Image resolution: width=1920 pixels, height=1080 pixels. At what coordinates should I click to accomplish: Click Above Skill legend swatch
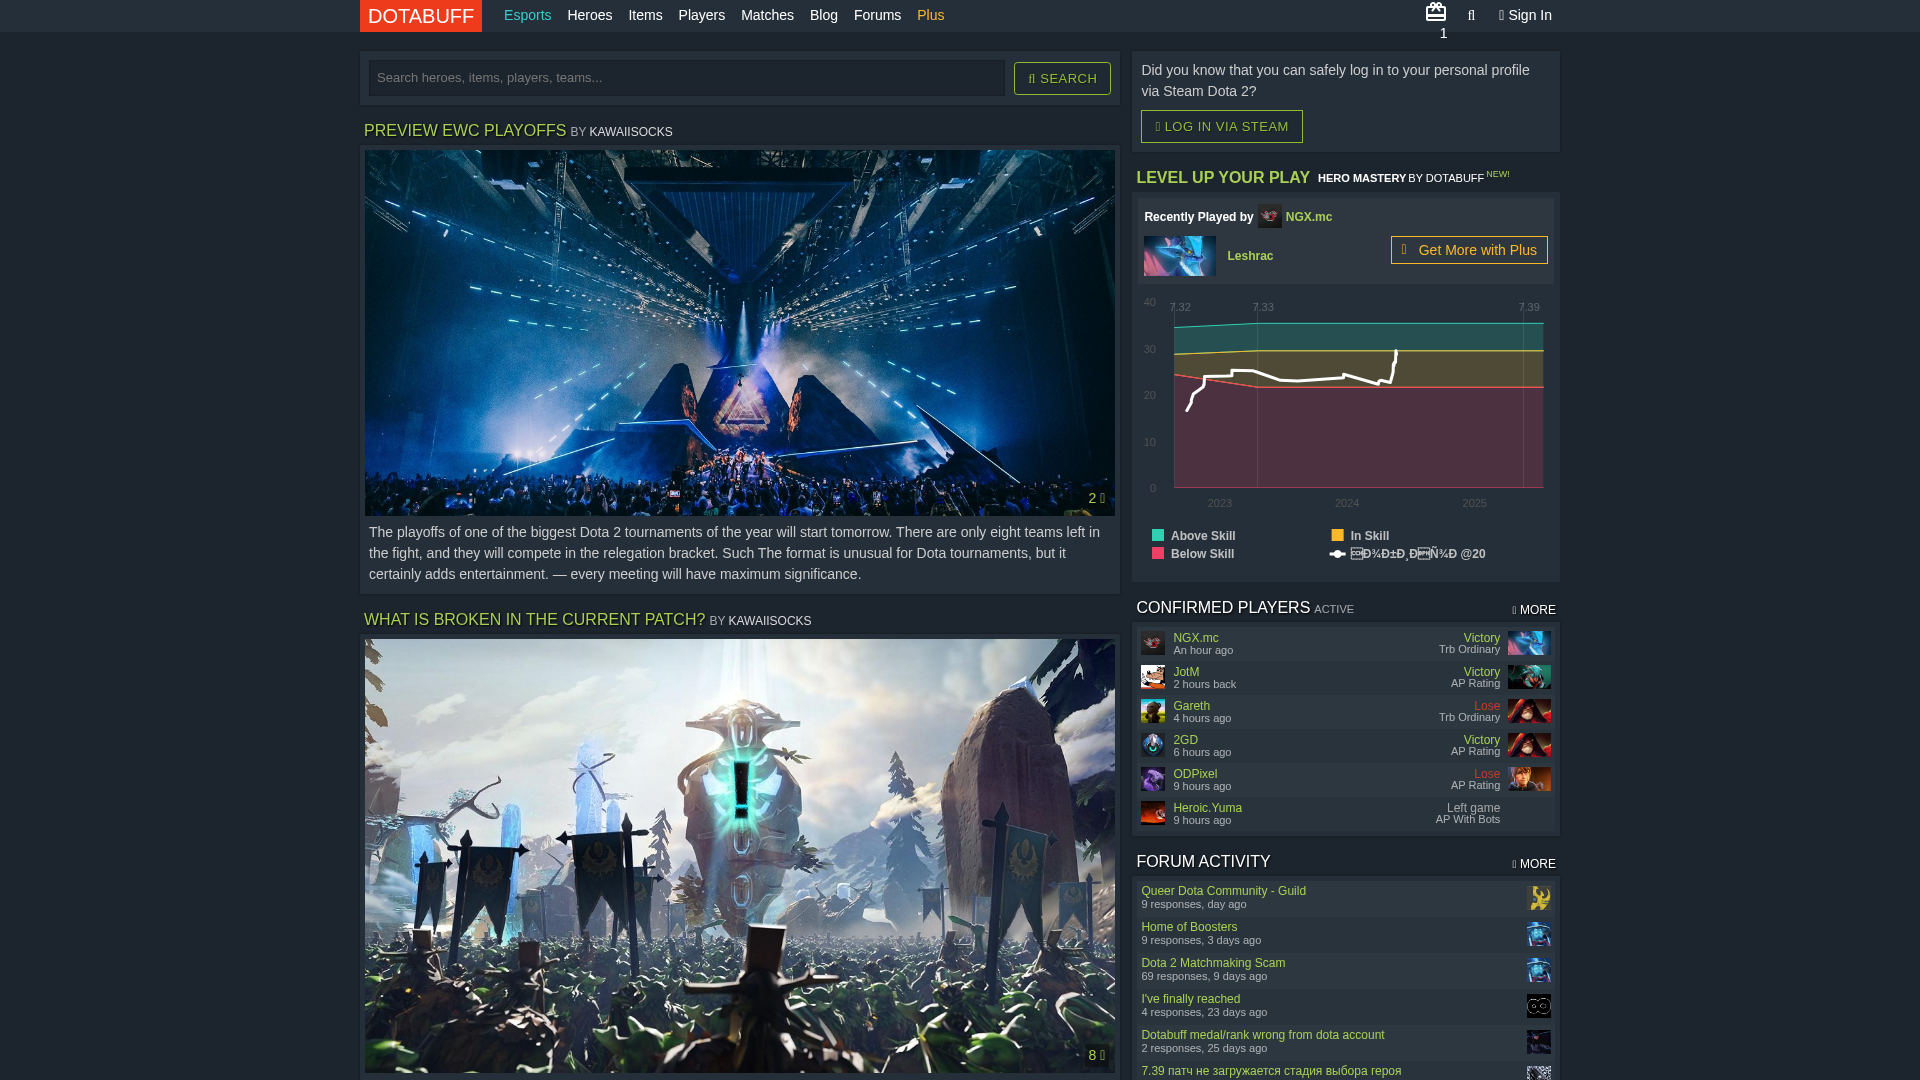coord(1158,535)
